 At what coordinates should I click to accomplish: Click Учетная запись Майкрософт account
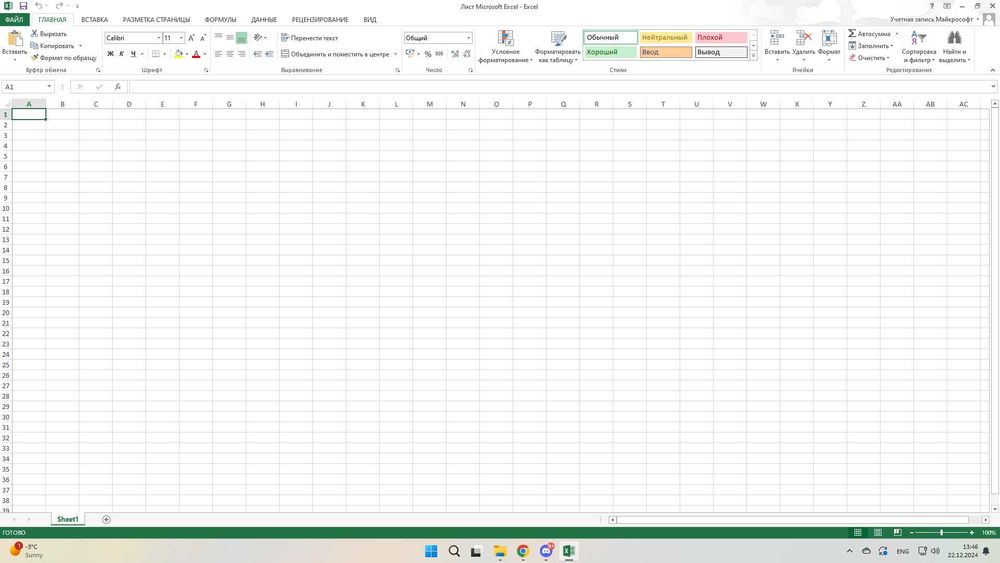tap(932, 20)
